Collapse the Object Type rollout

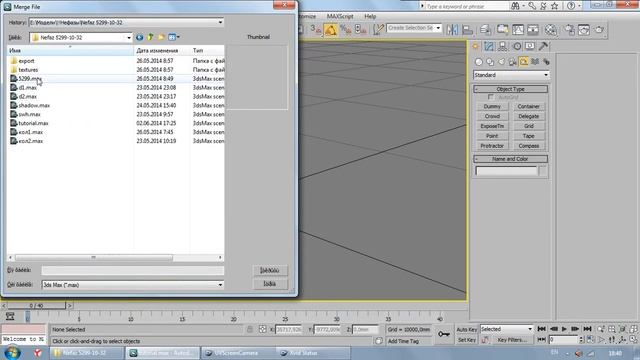(x=511, y=89)
